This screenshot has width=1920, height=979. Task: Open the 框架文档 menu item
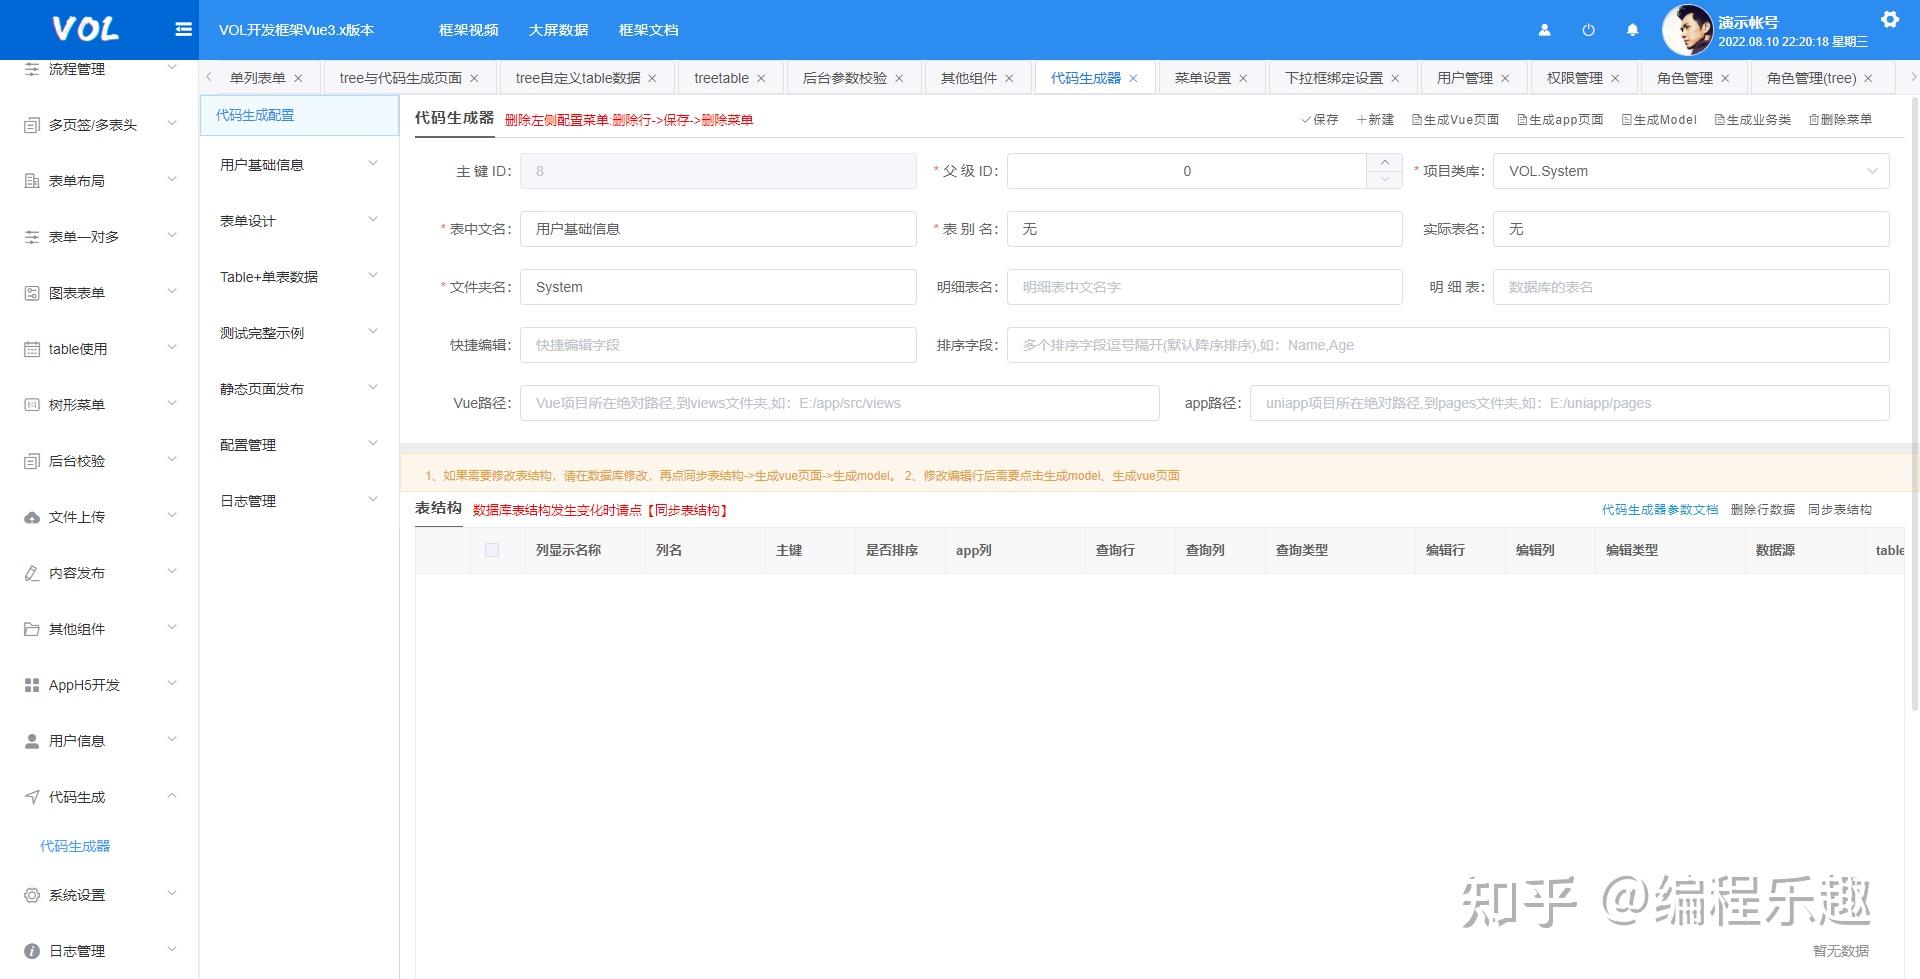coord(648,29)
